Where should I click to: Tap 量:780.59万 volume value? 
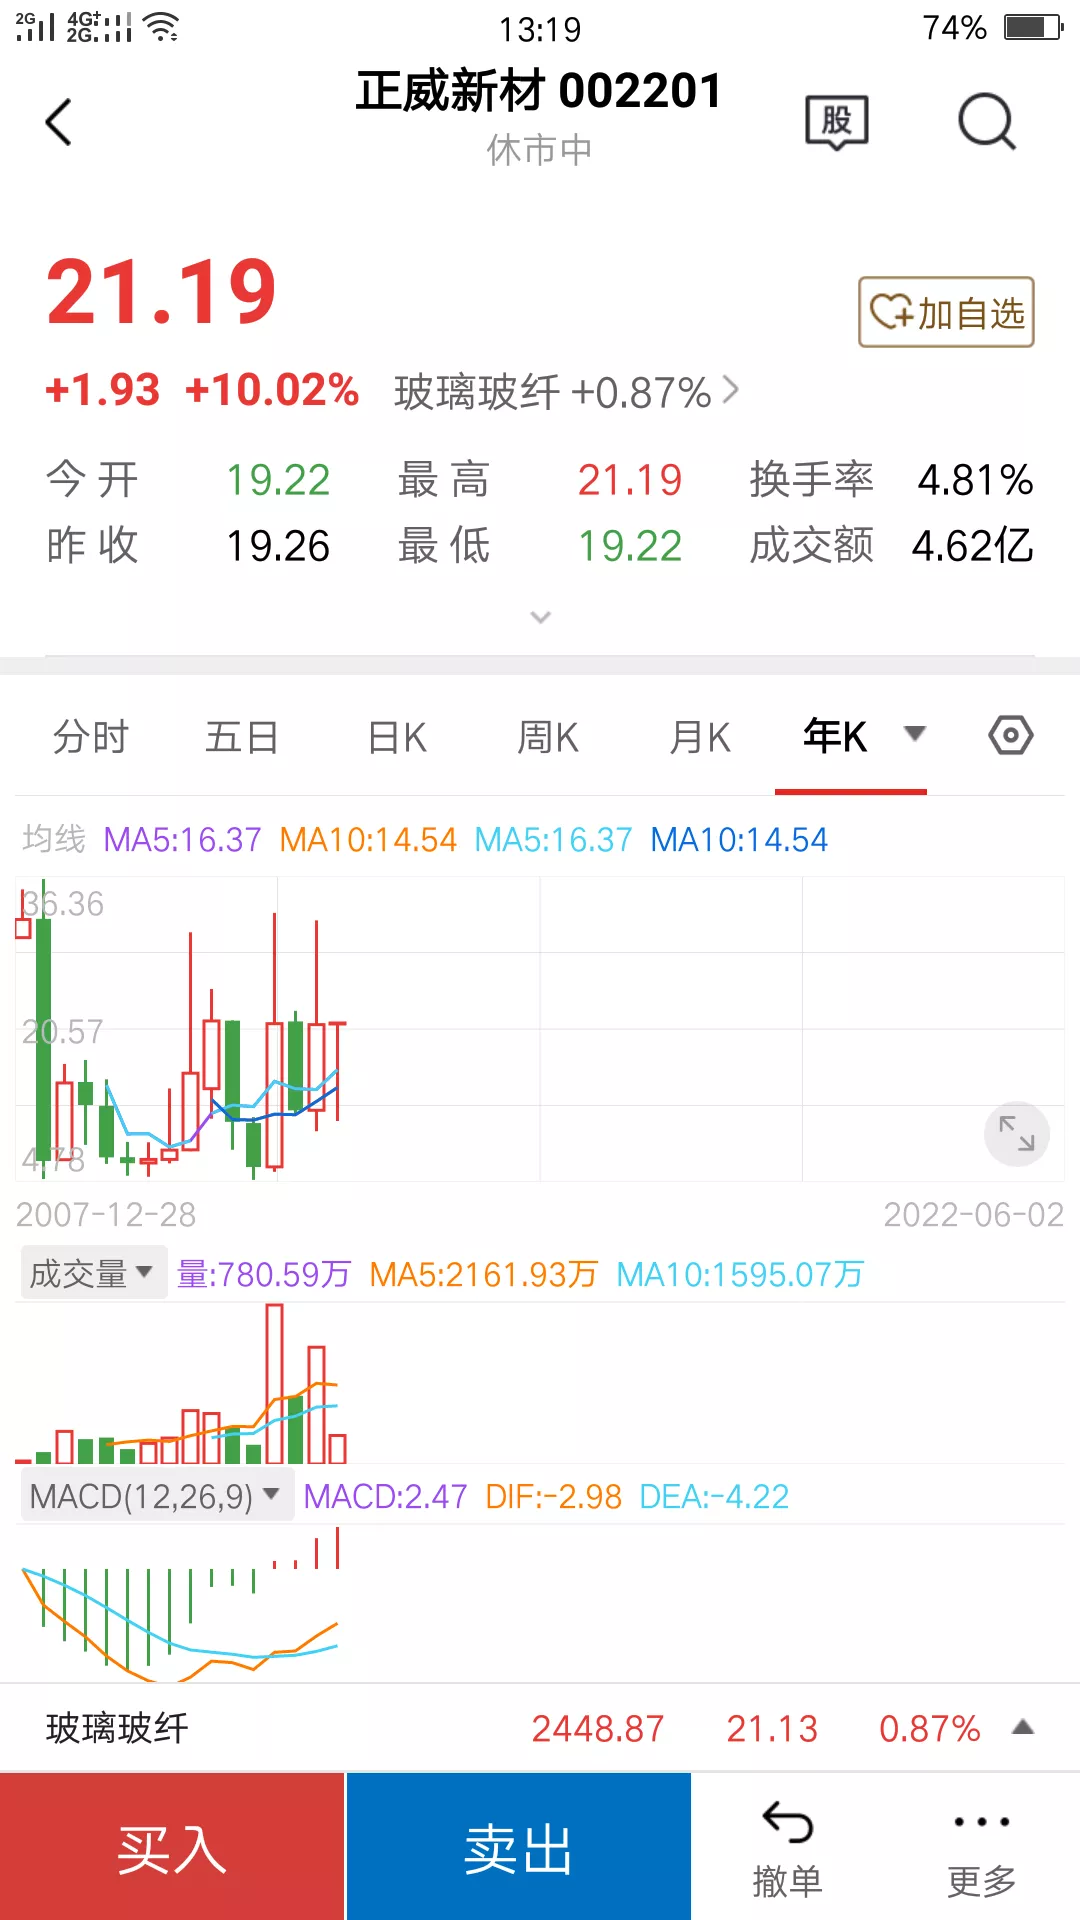[264, 1274]
